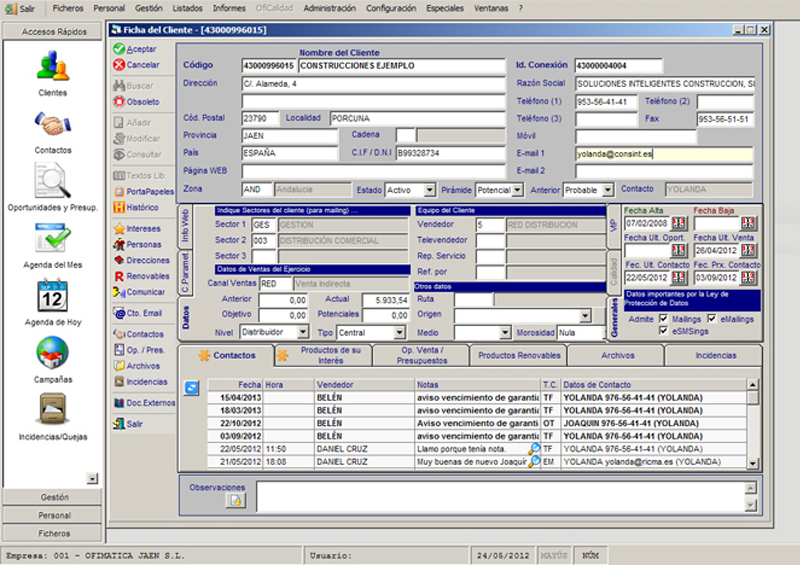This screenshot has width=800, height=565.
Task: Click the E-mail 2 input field
Action: coord(664,171)
